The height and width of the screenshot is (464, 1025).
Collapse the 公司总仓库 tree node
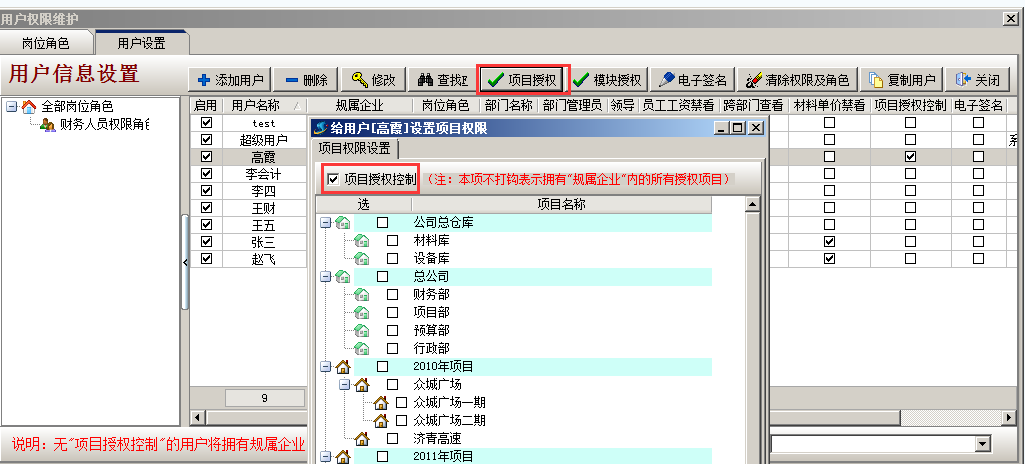(x=326, y=222)
